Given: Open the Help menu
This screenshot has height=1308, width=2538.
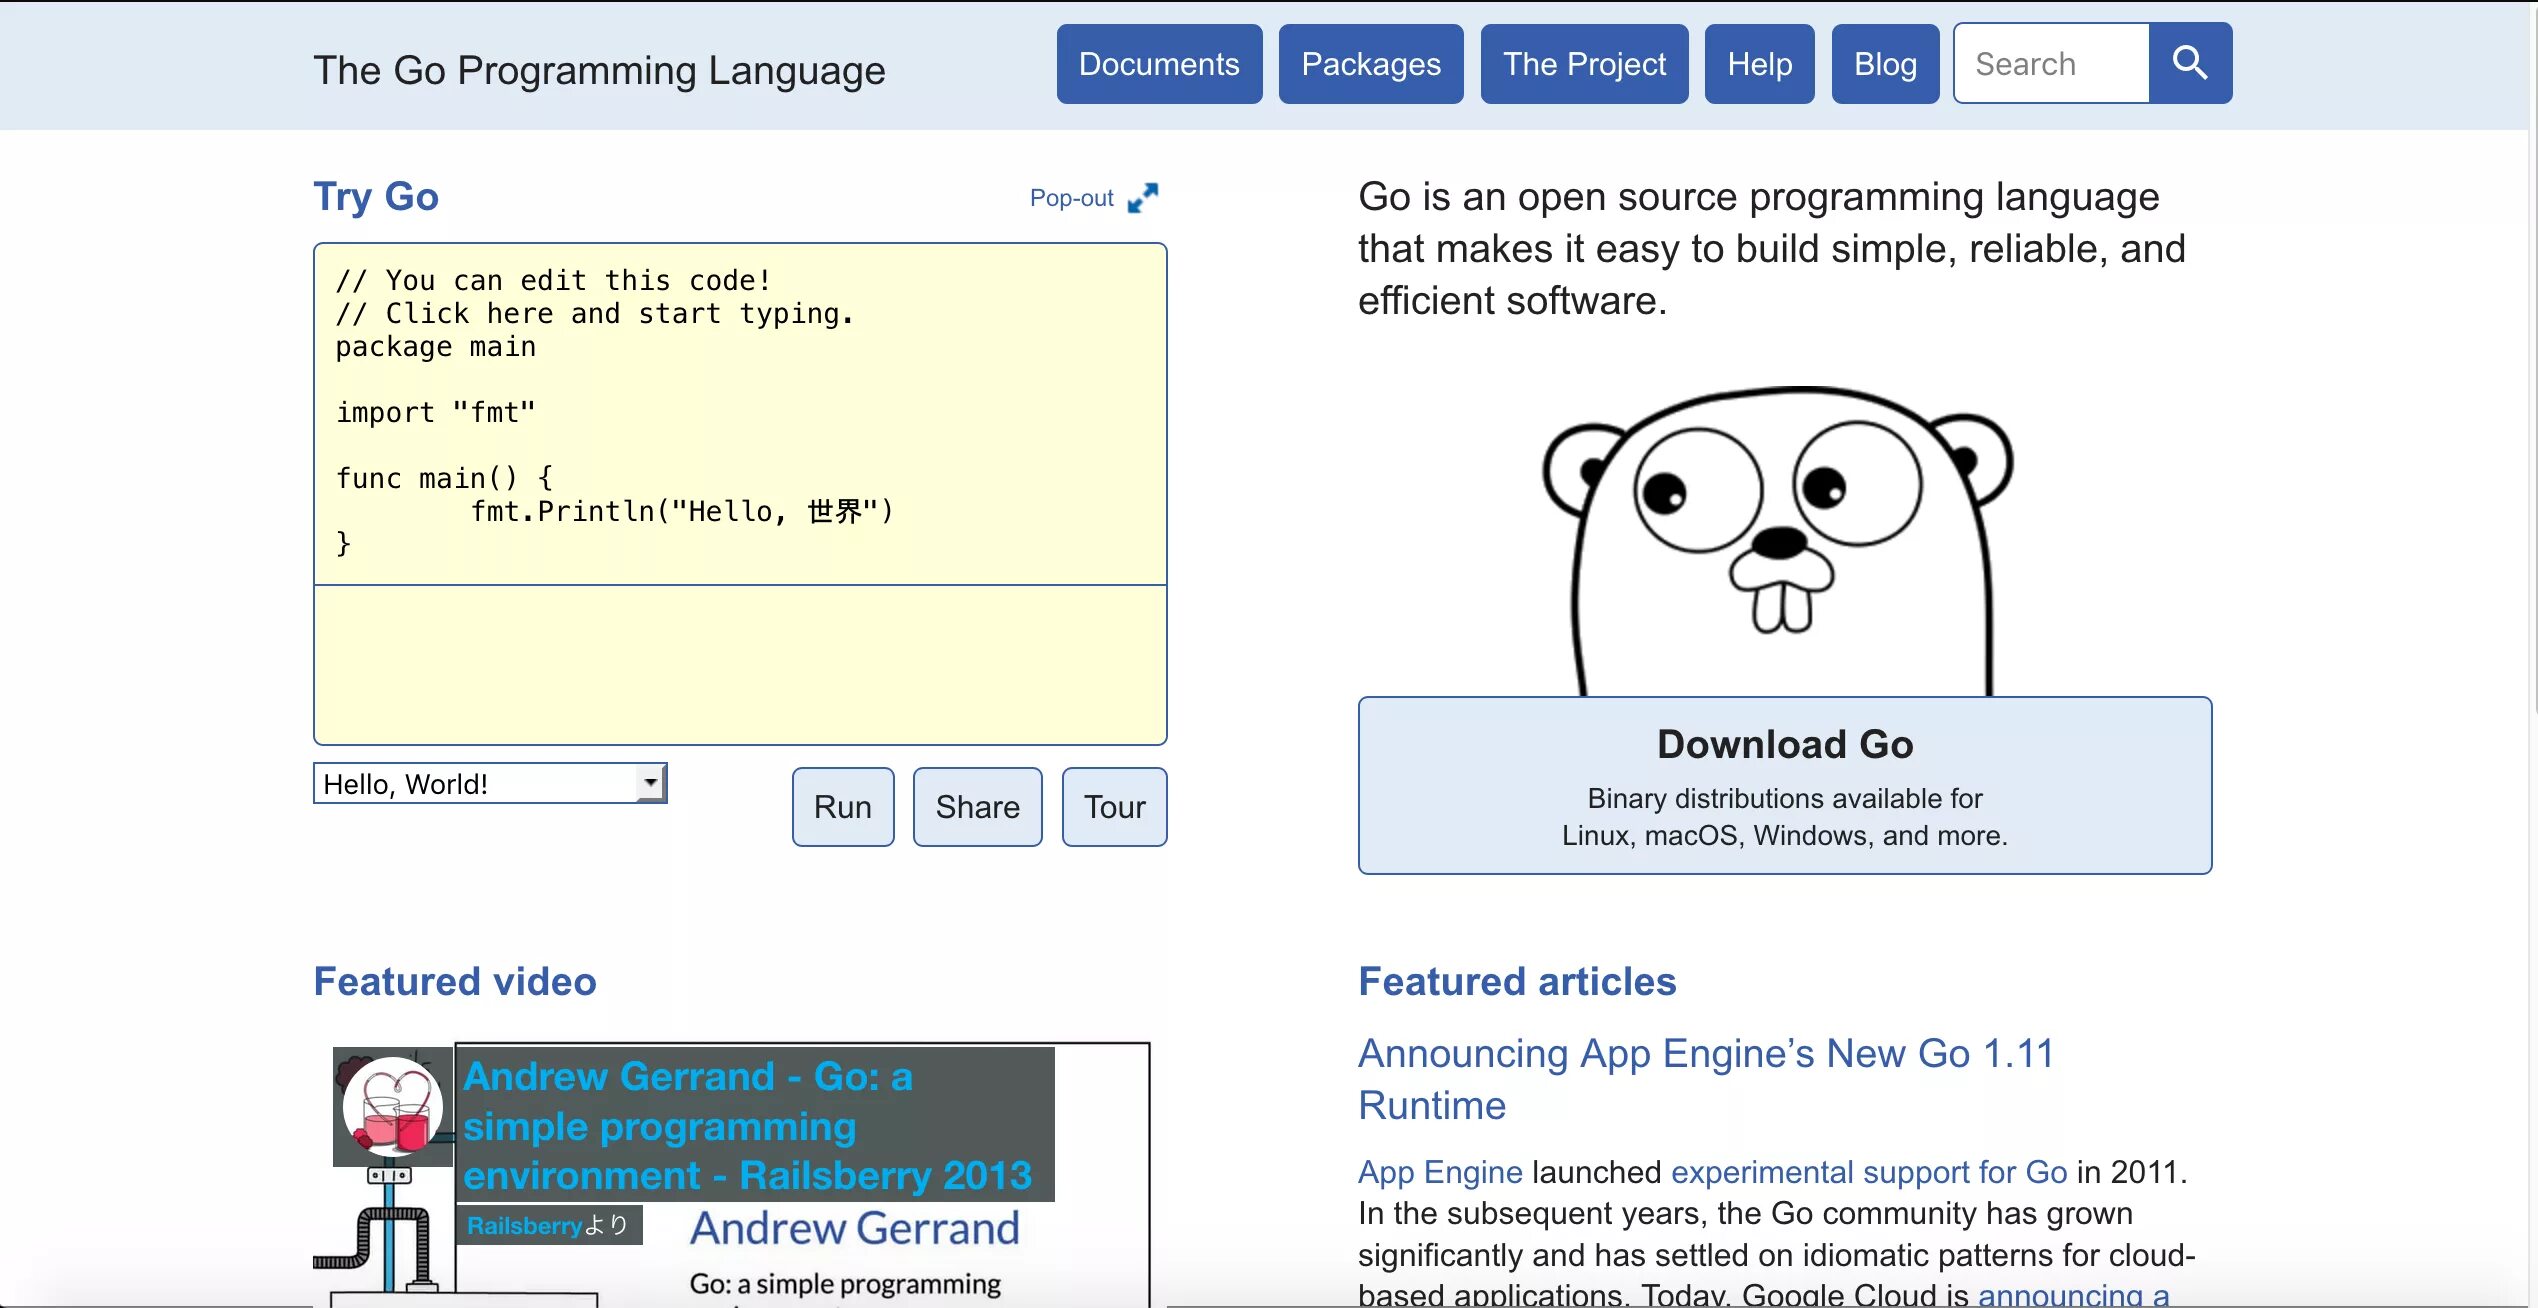Looking at the screenshot, I should (1759, 64).
